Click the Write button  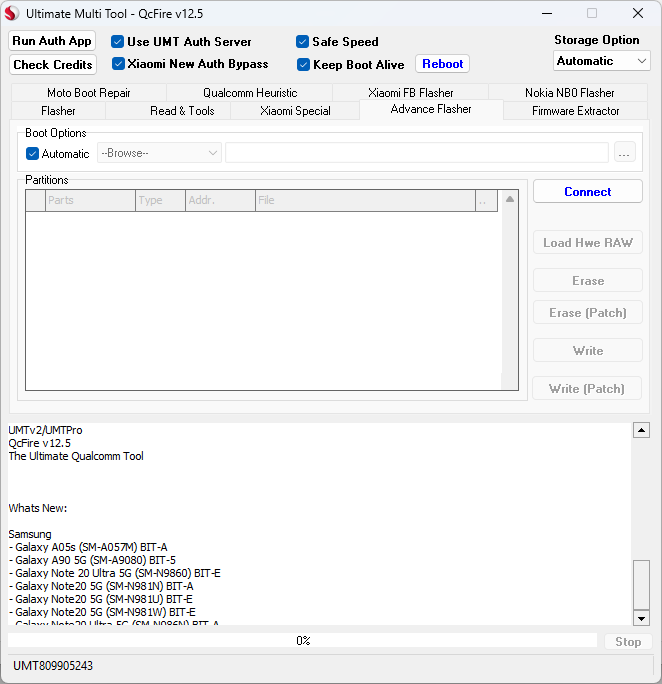click(587, 351)
